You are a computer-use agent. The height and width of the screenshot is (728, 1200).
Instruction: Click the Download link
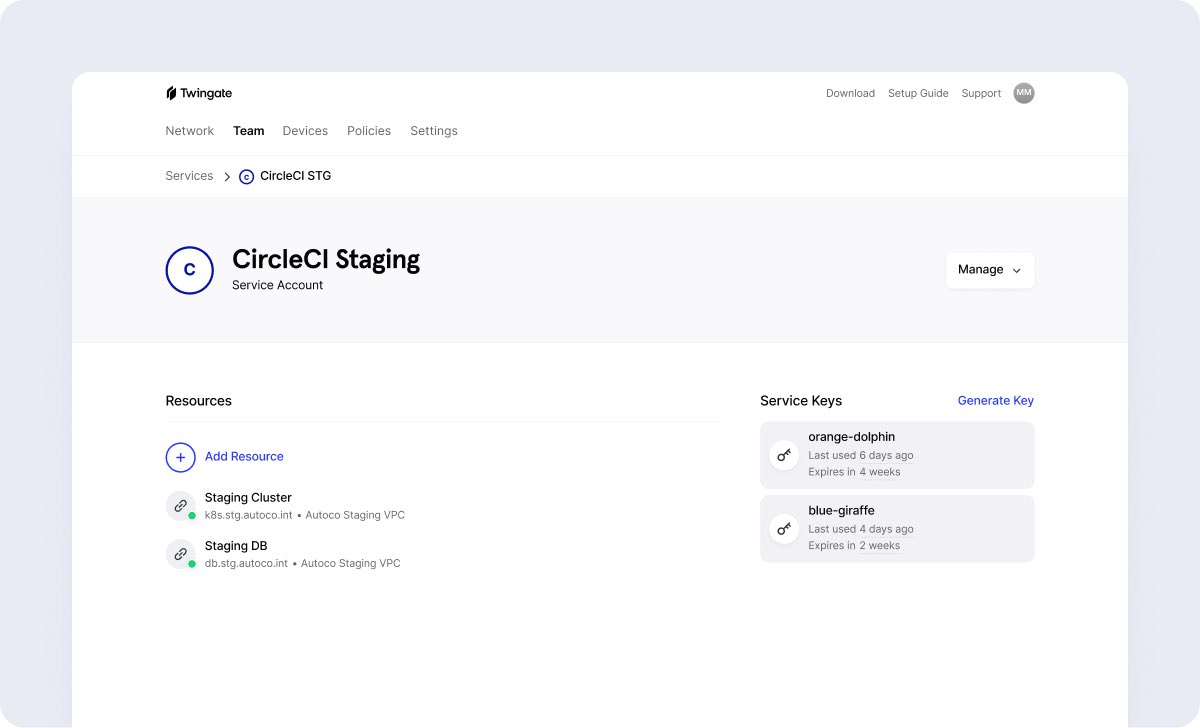click(850, 93)
